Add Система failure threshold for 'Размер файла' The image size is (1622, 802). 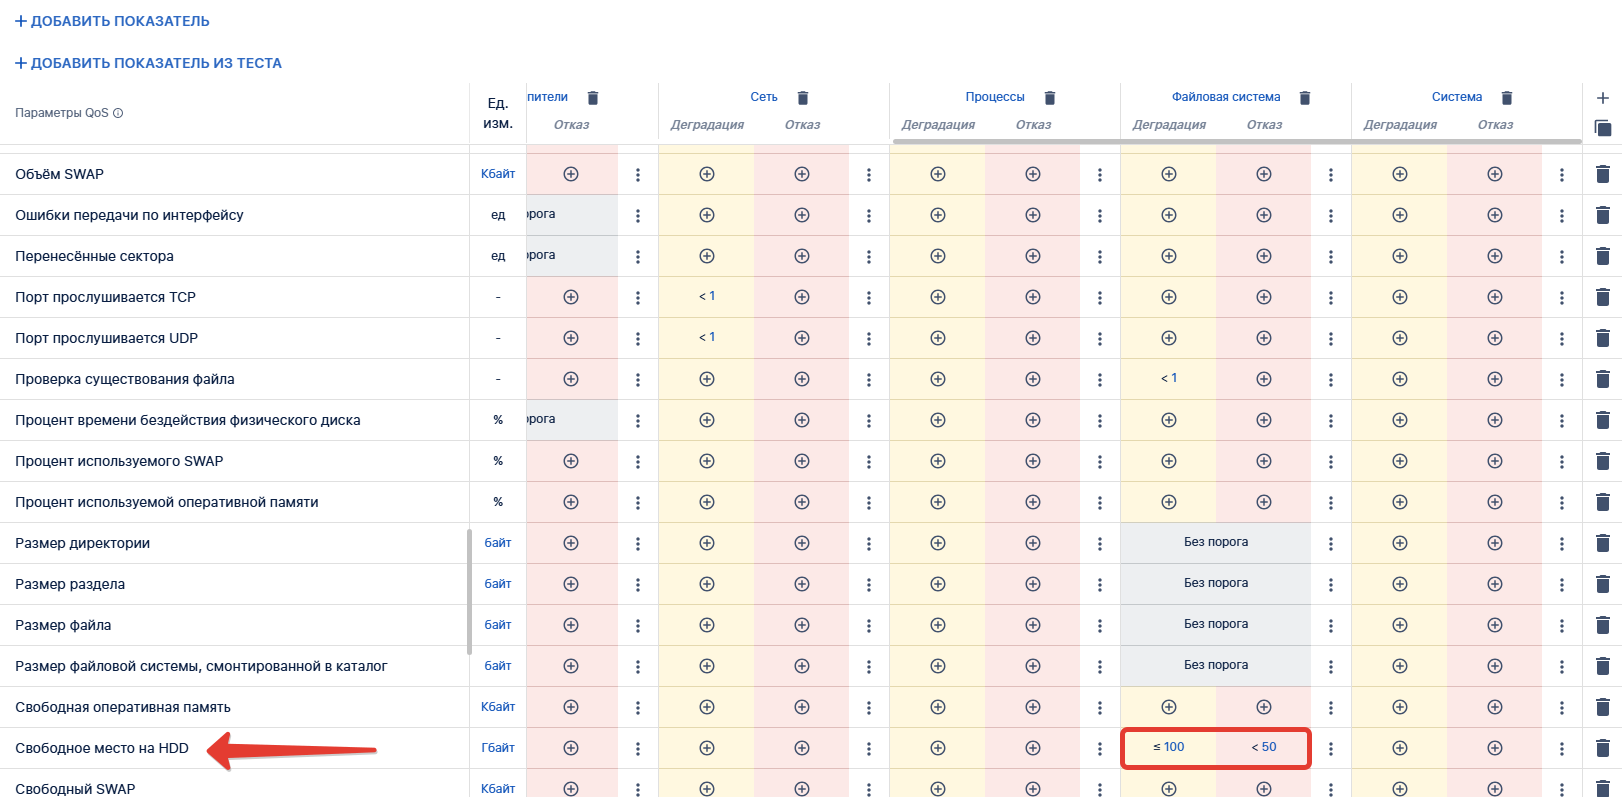[1495, 625]
